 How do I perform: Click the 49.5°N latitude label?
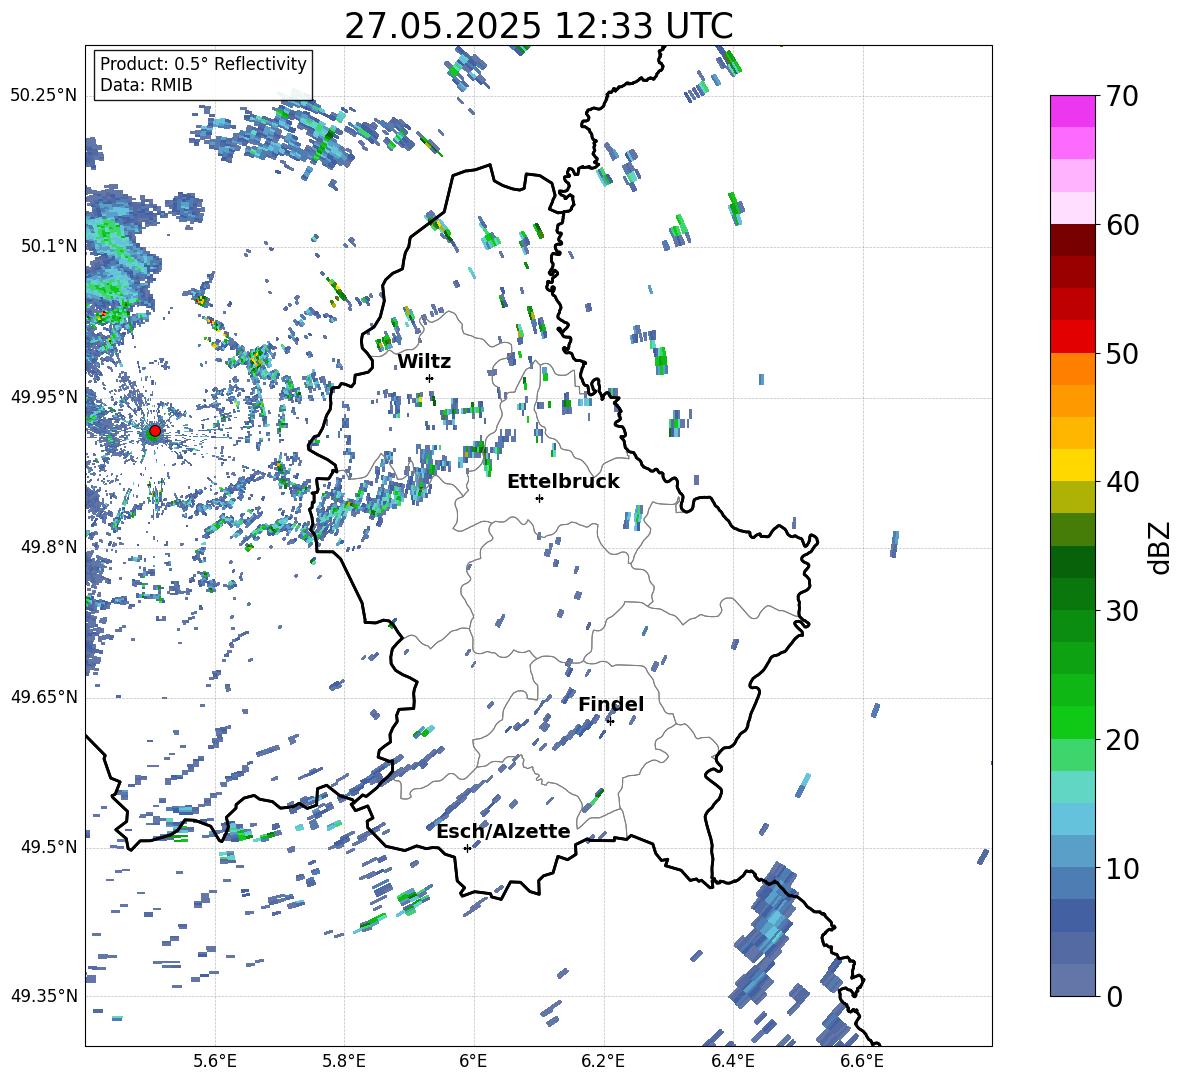click(48, 847)
